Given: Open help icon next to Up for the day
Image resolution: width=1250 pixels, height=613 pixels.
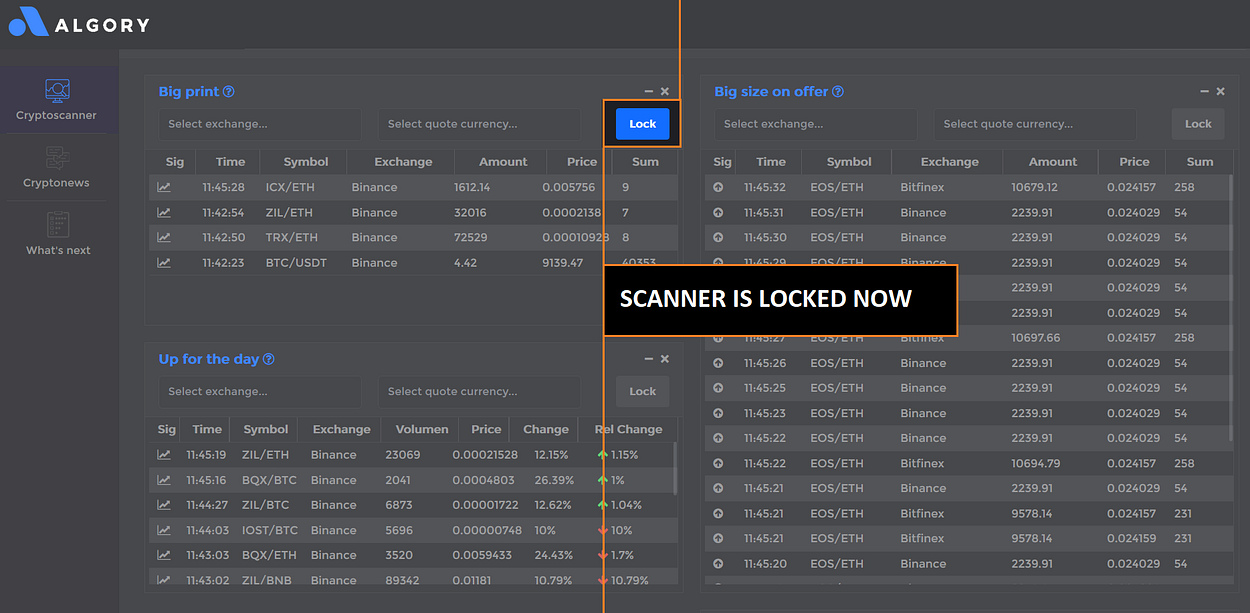Looking at the screenshot, I should point(268,359).
